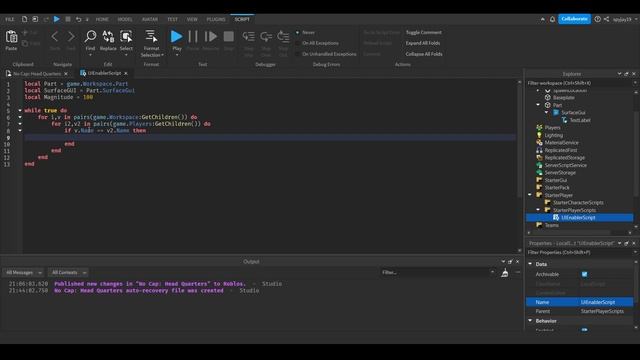Click the Collaborate button

[574, 19]
